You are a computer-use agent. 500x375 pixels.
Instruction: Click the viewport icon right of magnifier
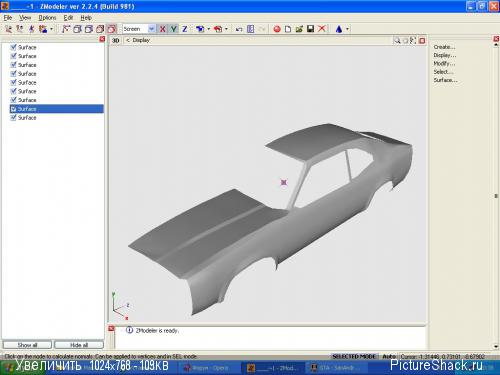[x=405, y=41]
